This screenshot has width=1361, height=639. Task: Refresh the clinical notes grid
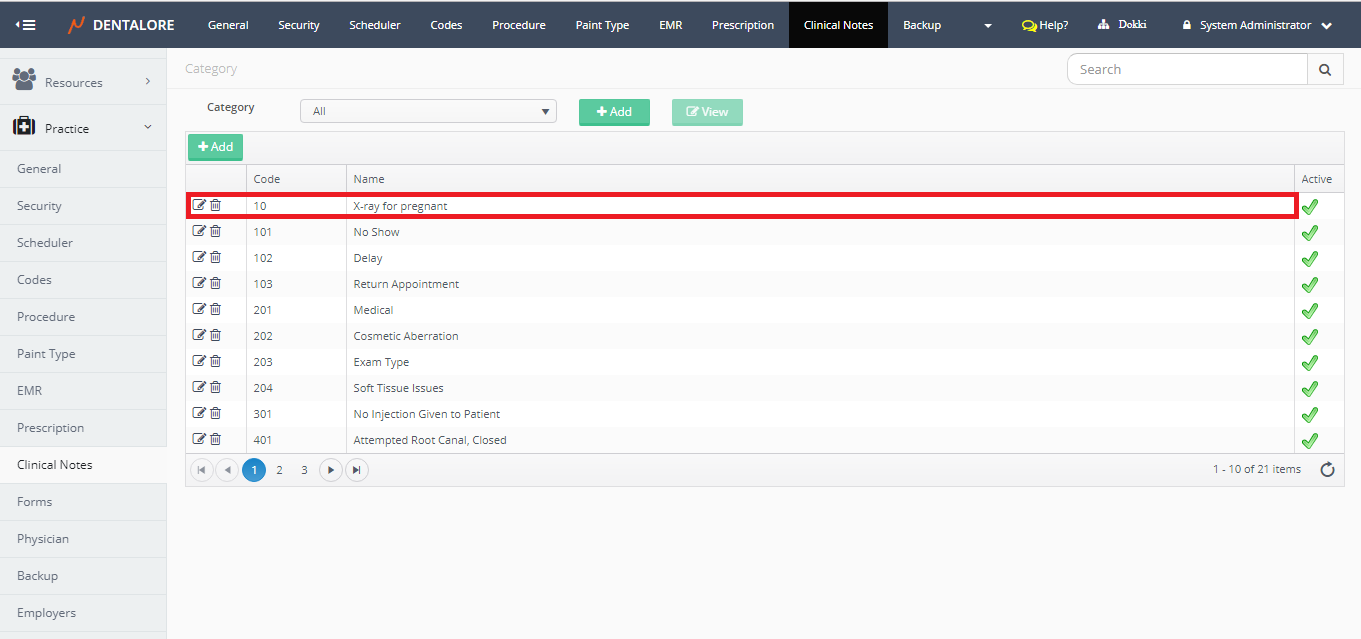coord(1327,470)
